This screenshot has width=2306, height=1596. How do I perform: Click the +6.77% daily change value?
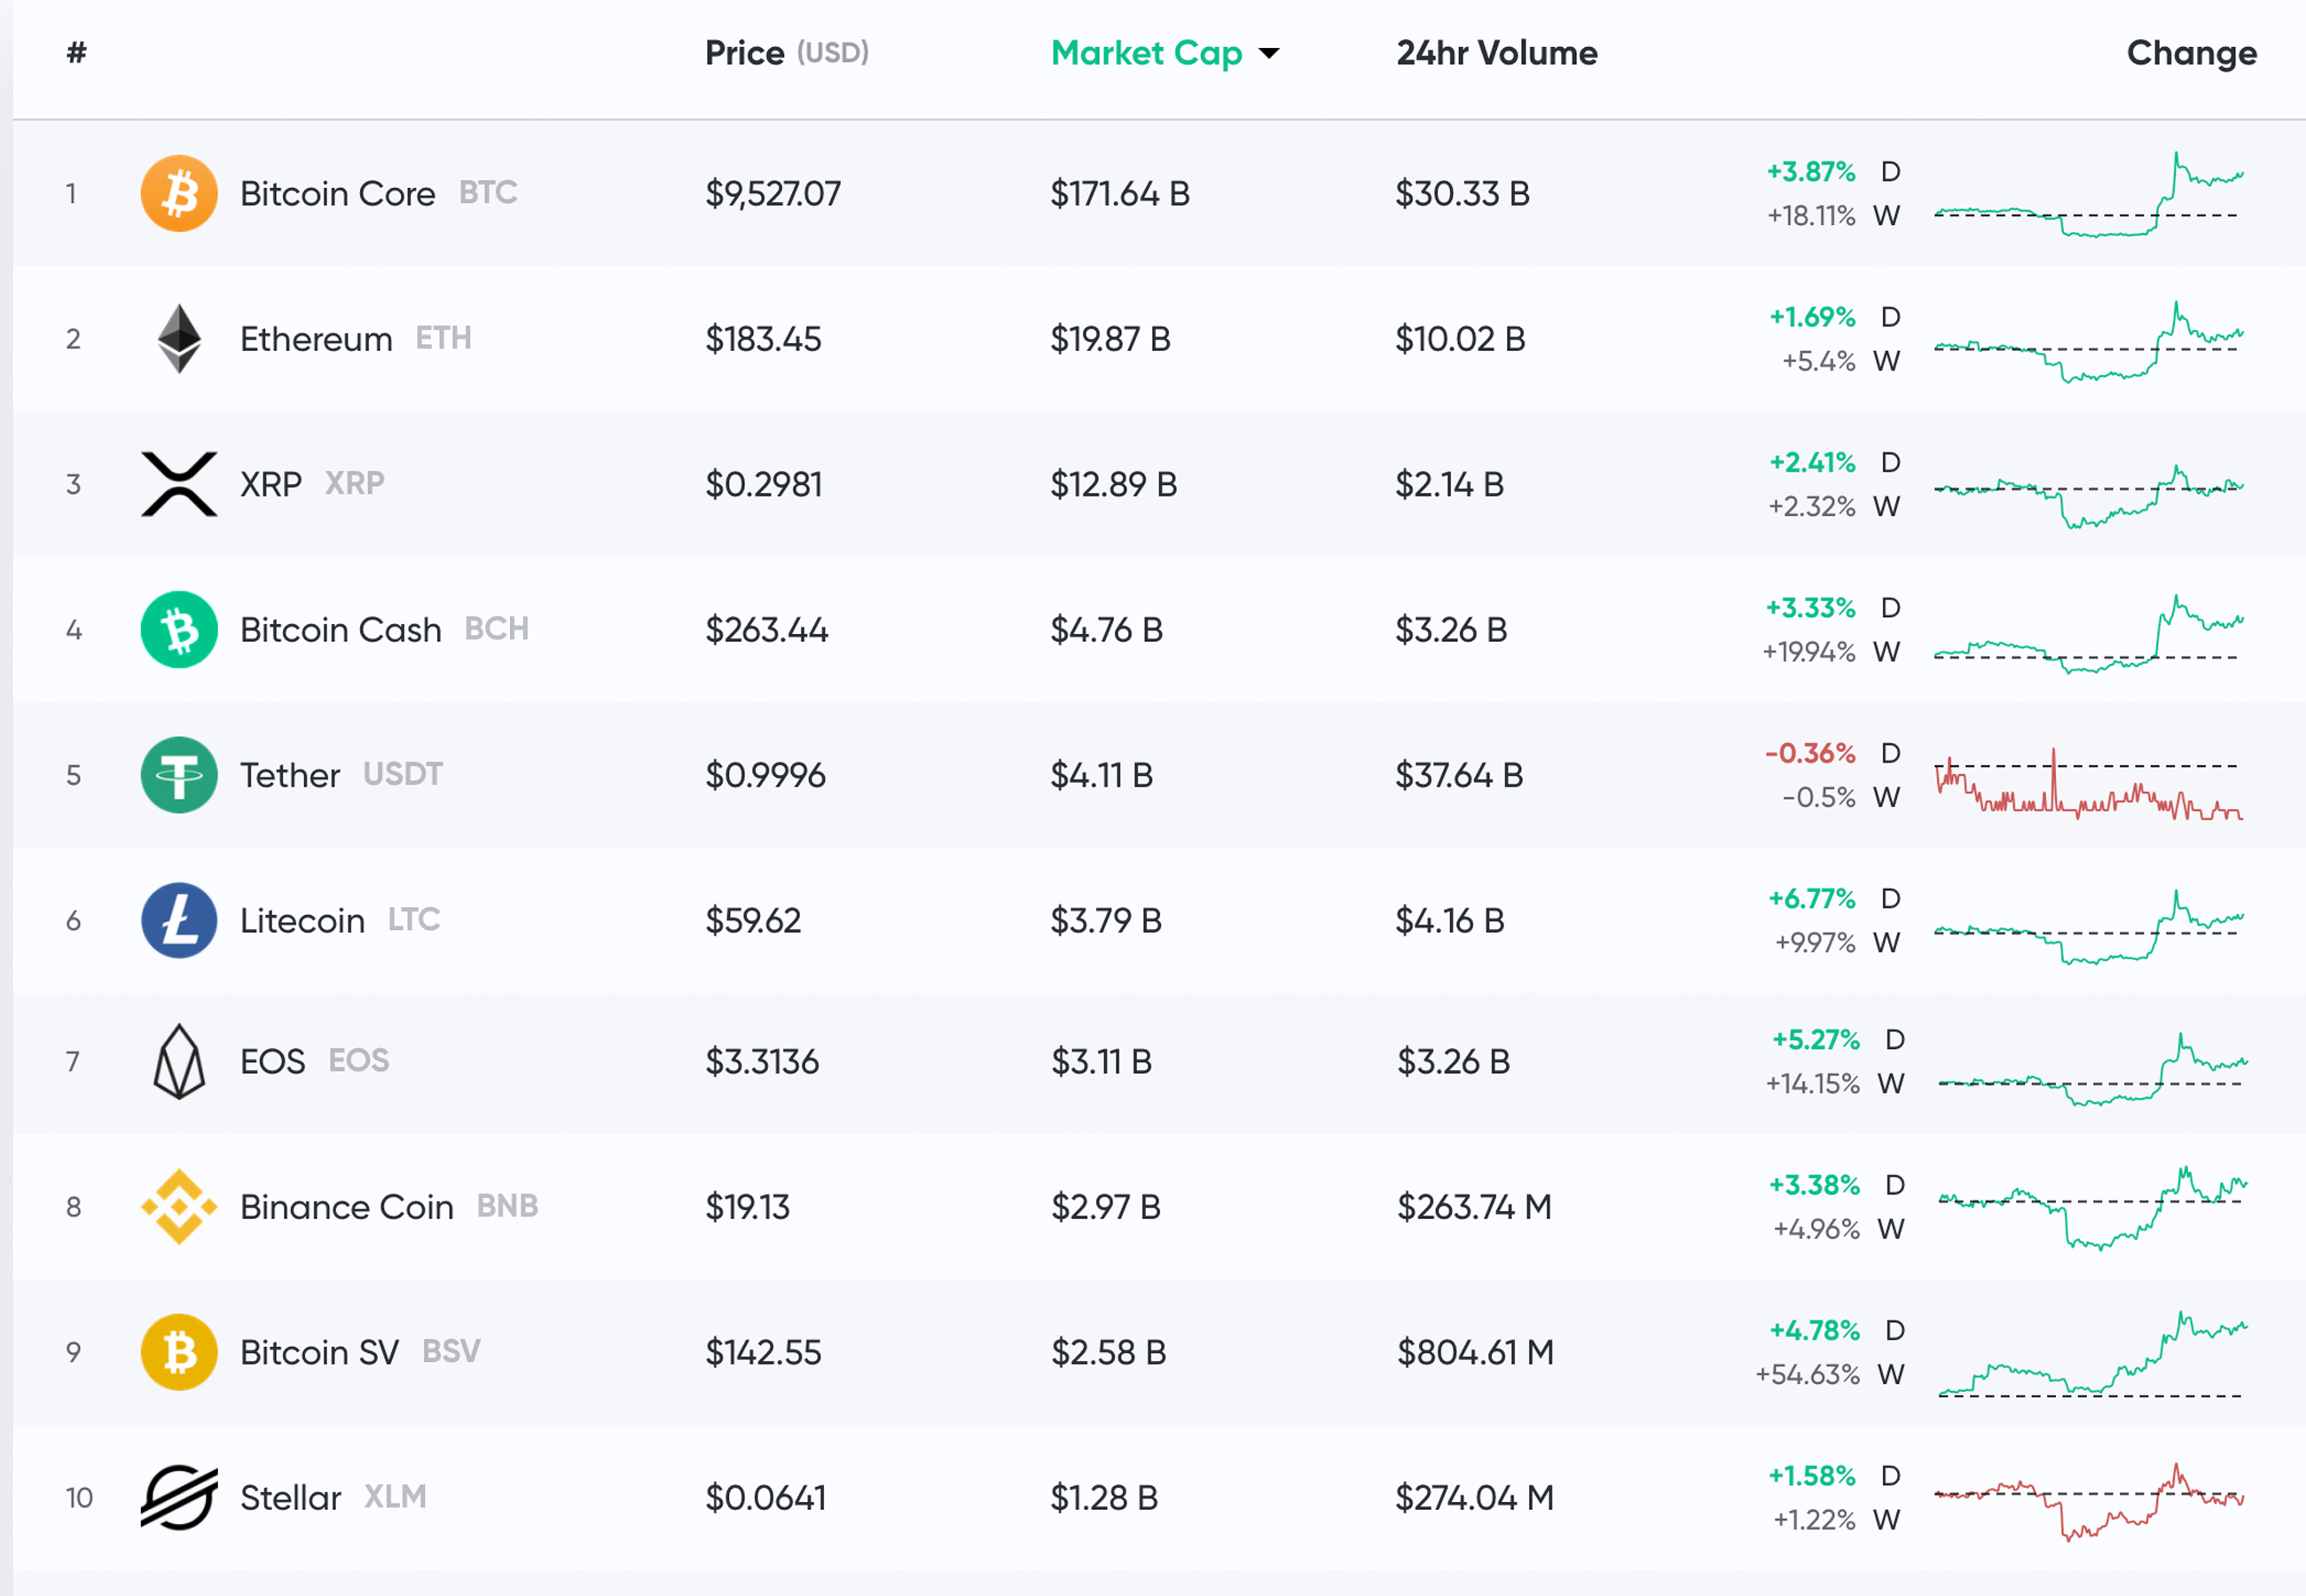click(1812, 898)
